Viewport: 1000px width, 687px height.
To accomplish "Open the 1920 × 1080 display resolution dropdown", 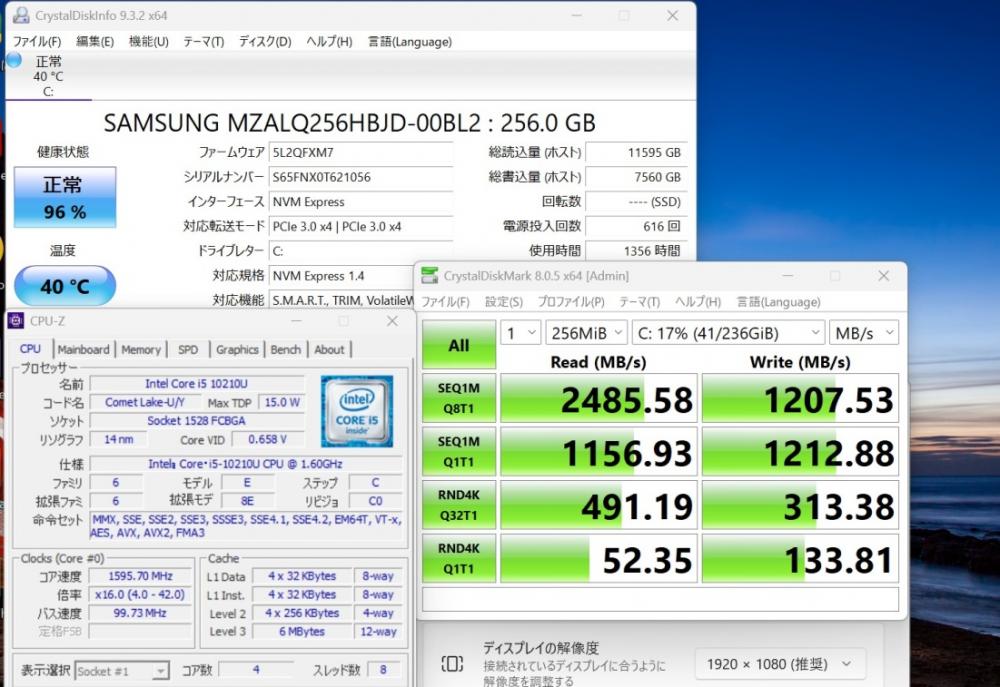I will tap(779, 664).
